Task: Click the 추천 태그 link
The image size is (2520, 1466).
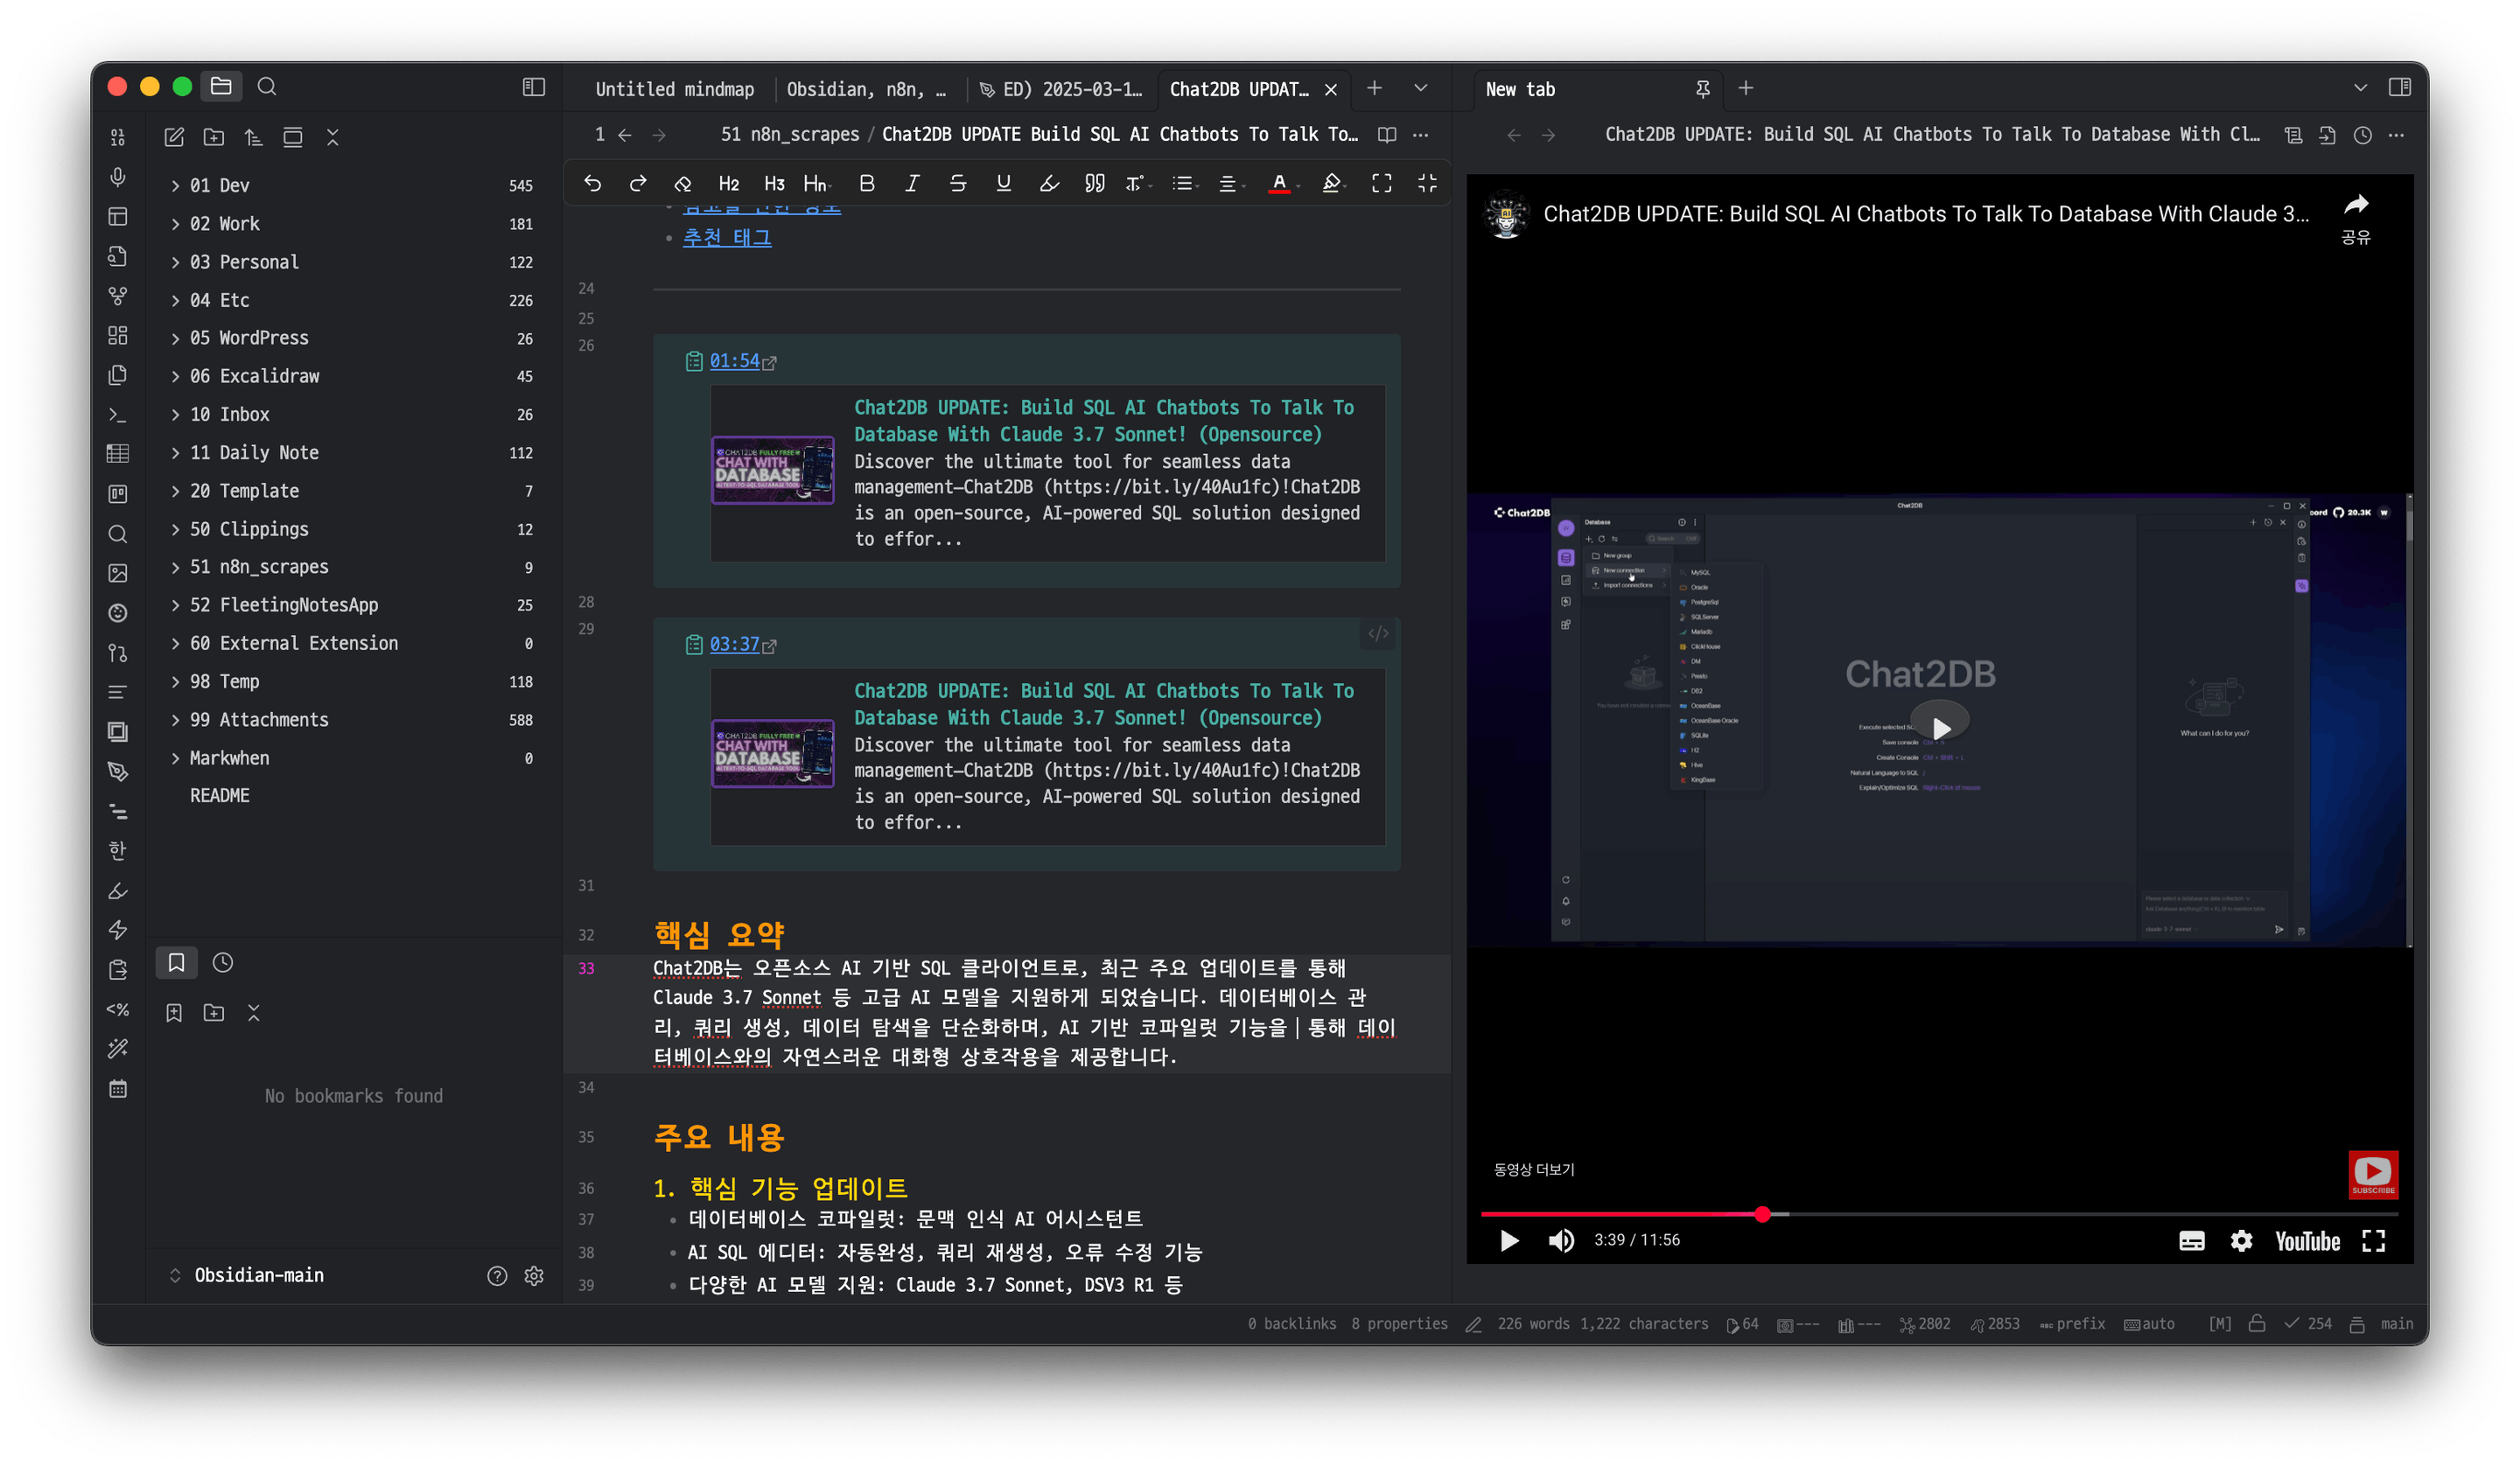Action: (727, 237)
